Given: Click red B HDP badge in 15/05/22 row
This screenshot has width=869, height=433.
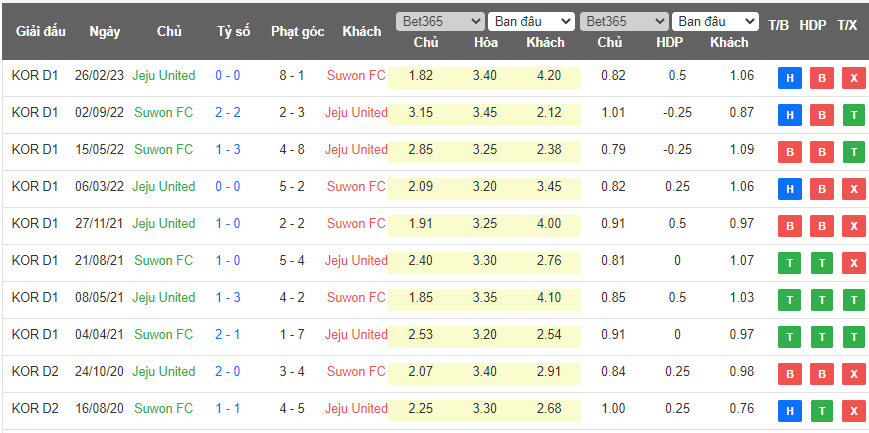Looking at the screenshot, I should pos(821,153).
